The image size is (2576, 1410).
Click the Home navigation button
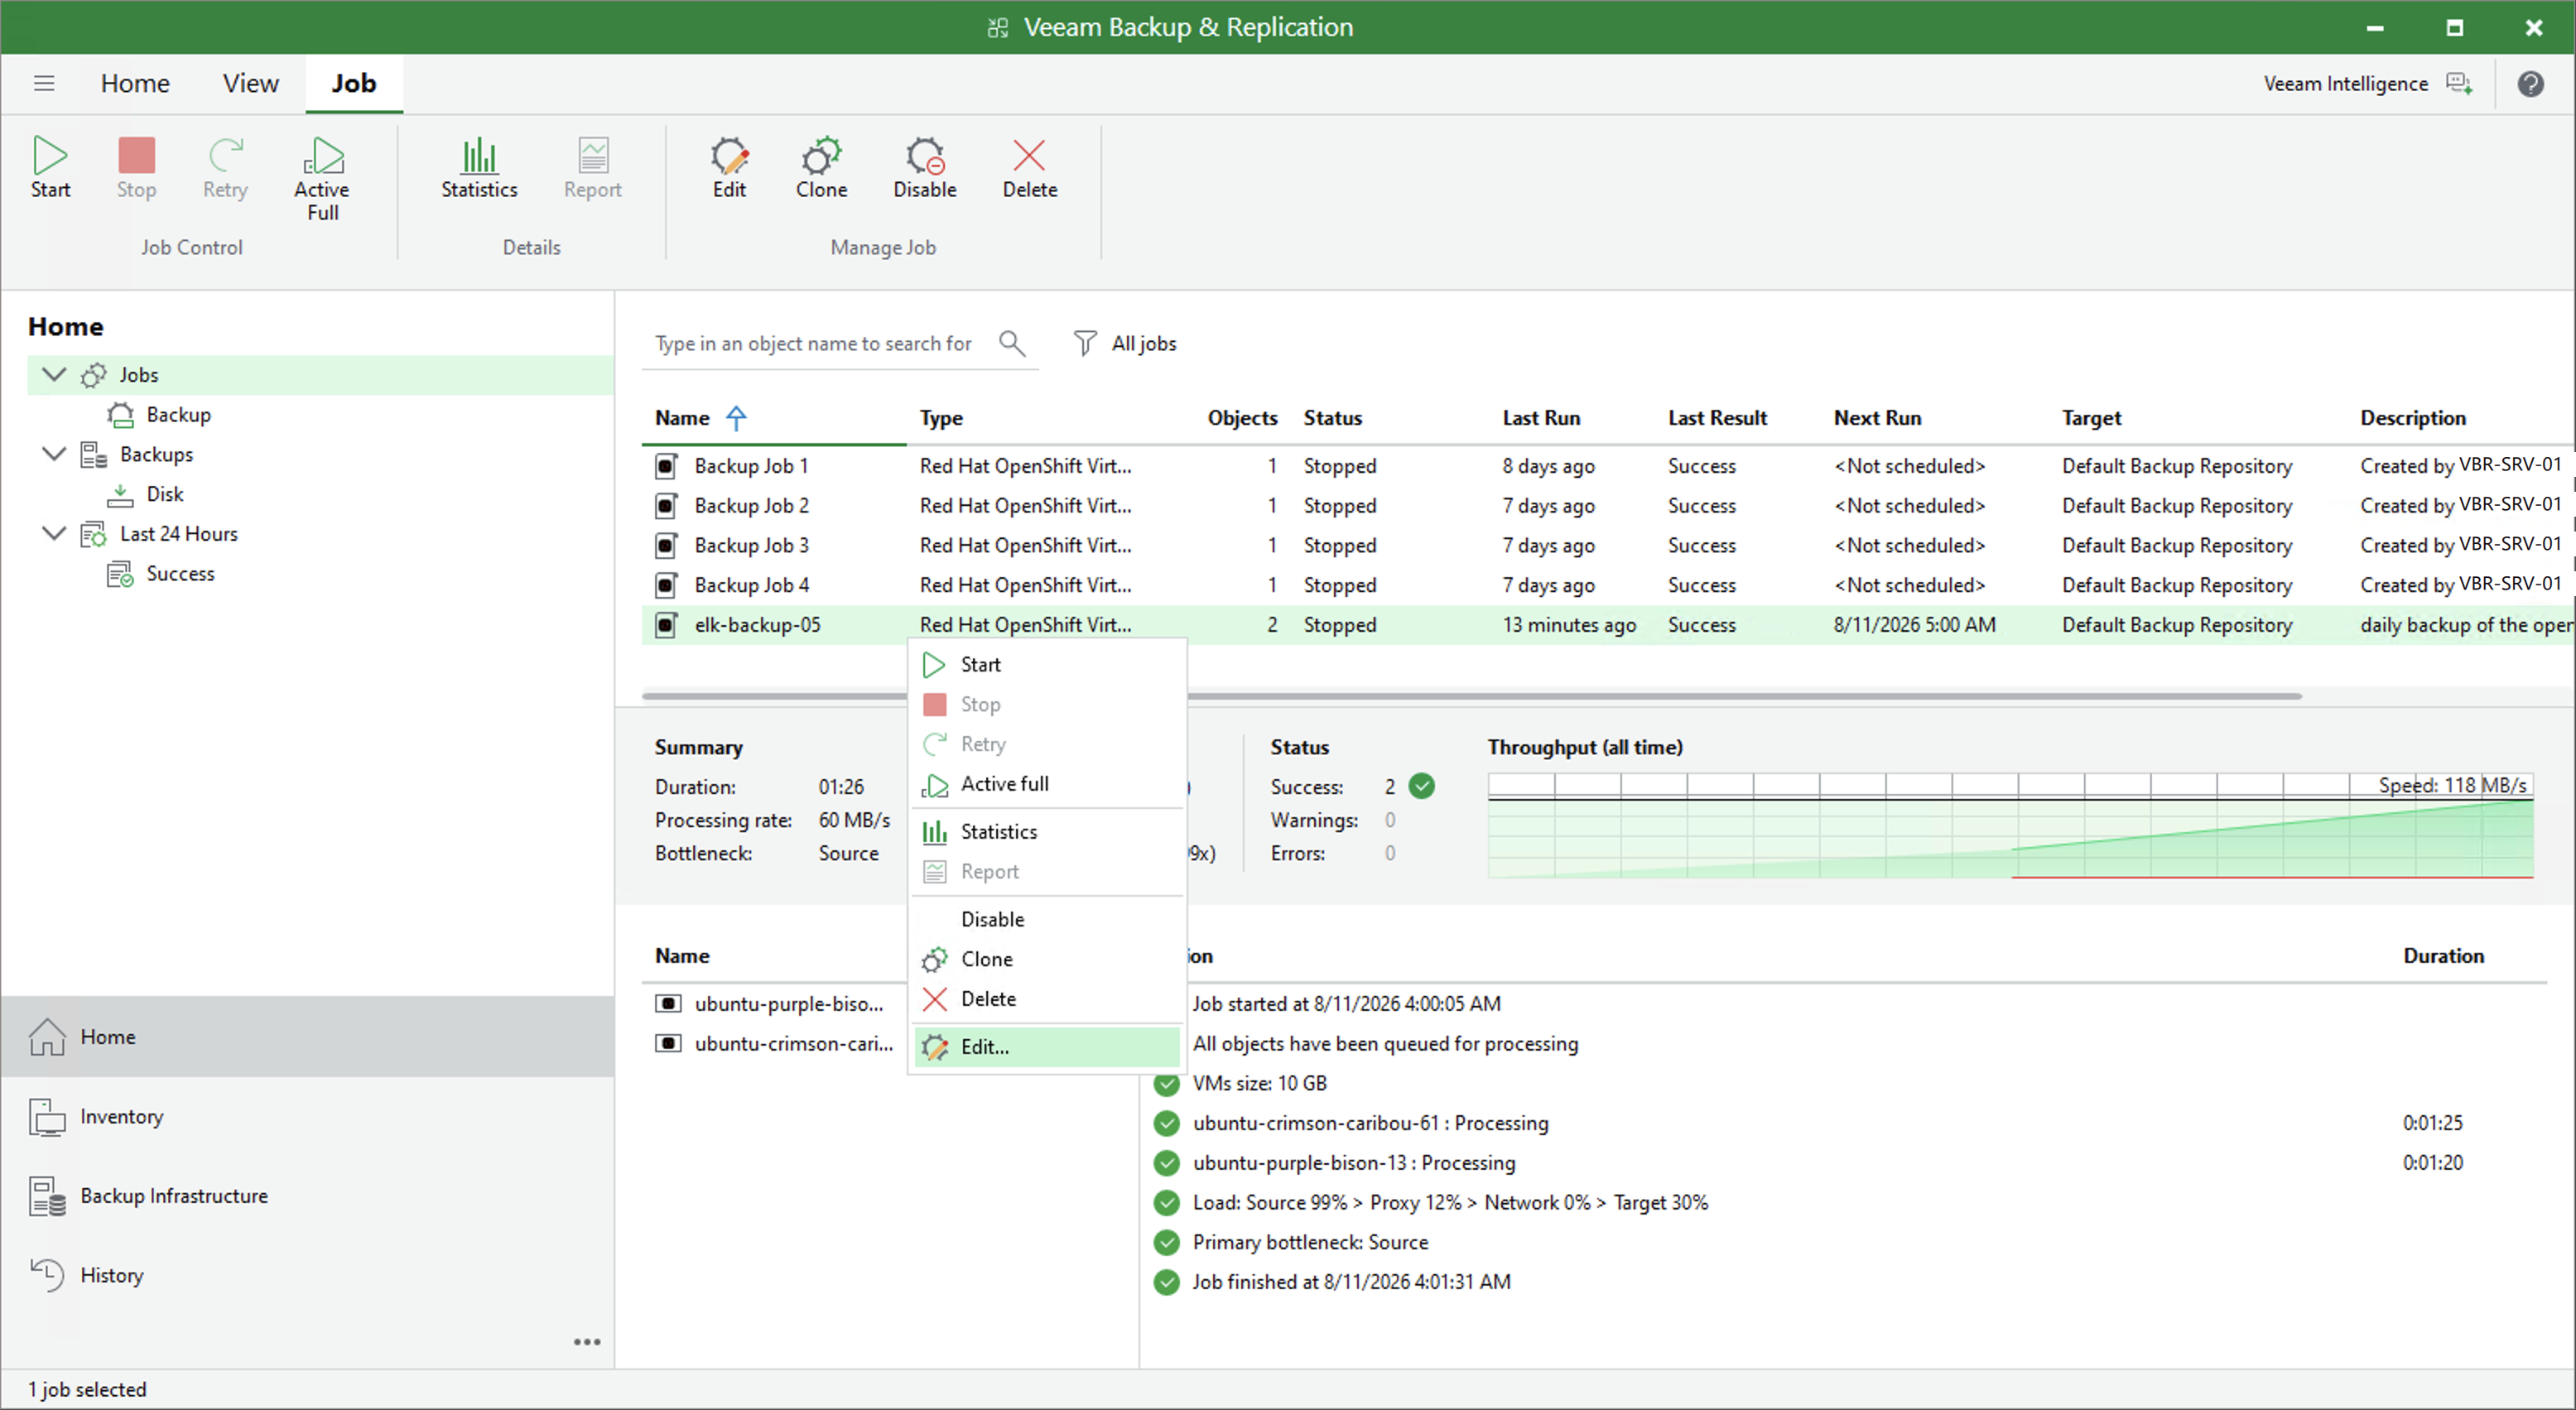(x=308, y=1037)
